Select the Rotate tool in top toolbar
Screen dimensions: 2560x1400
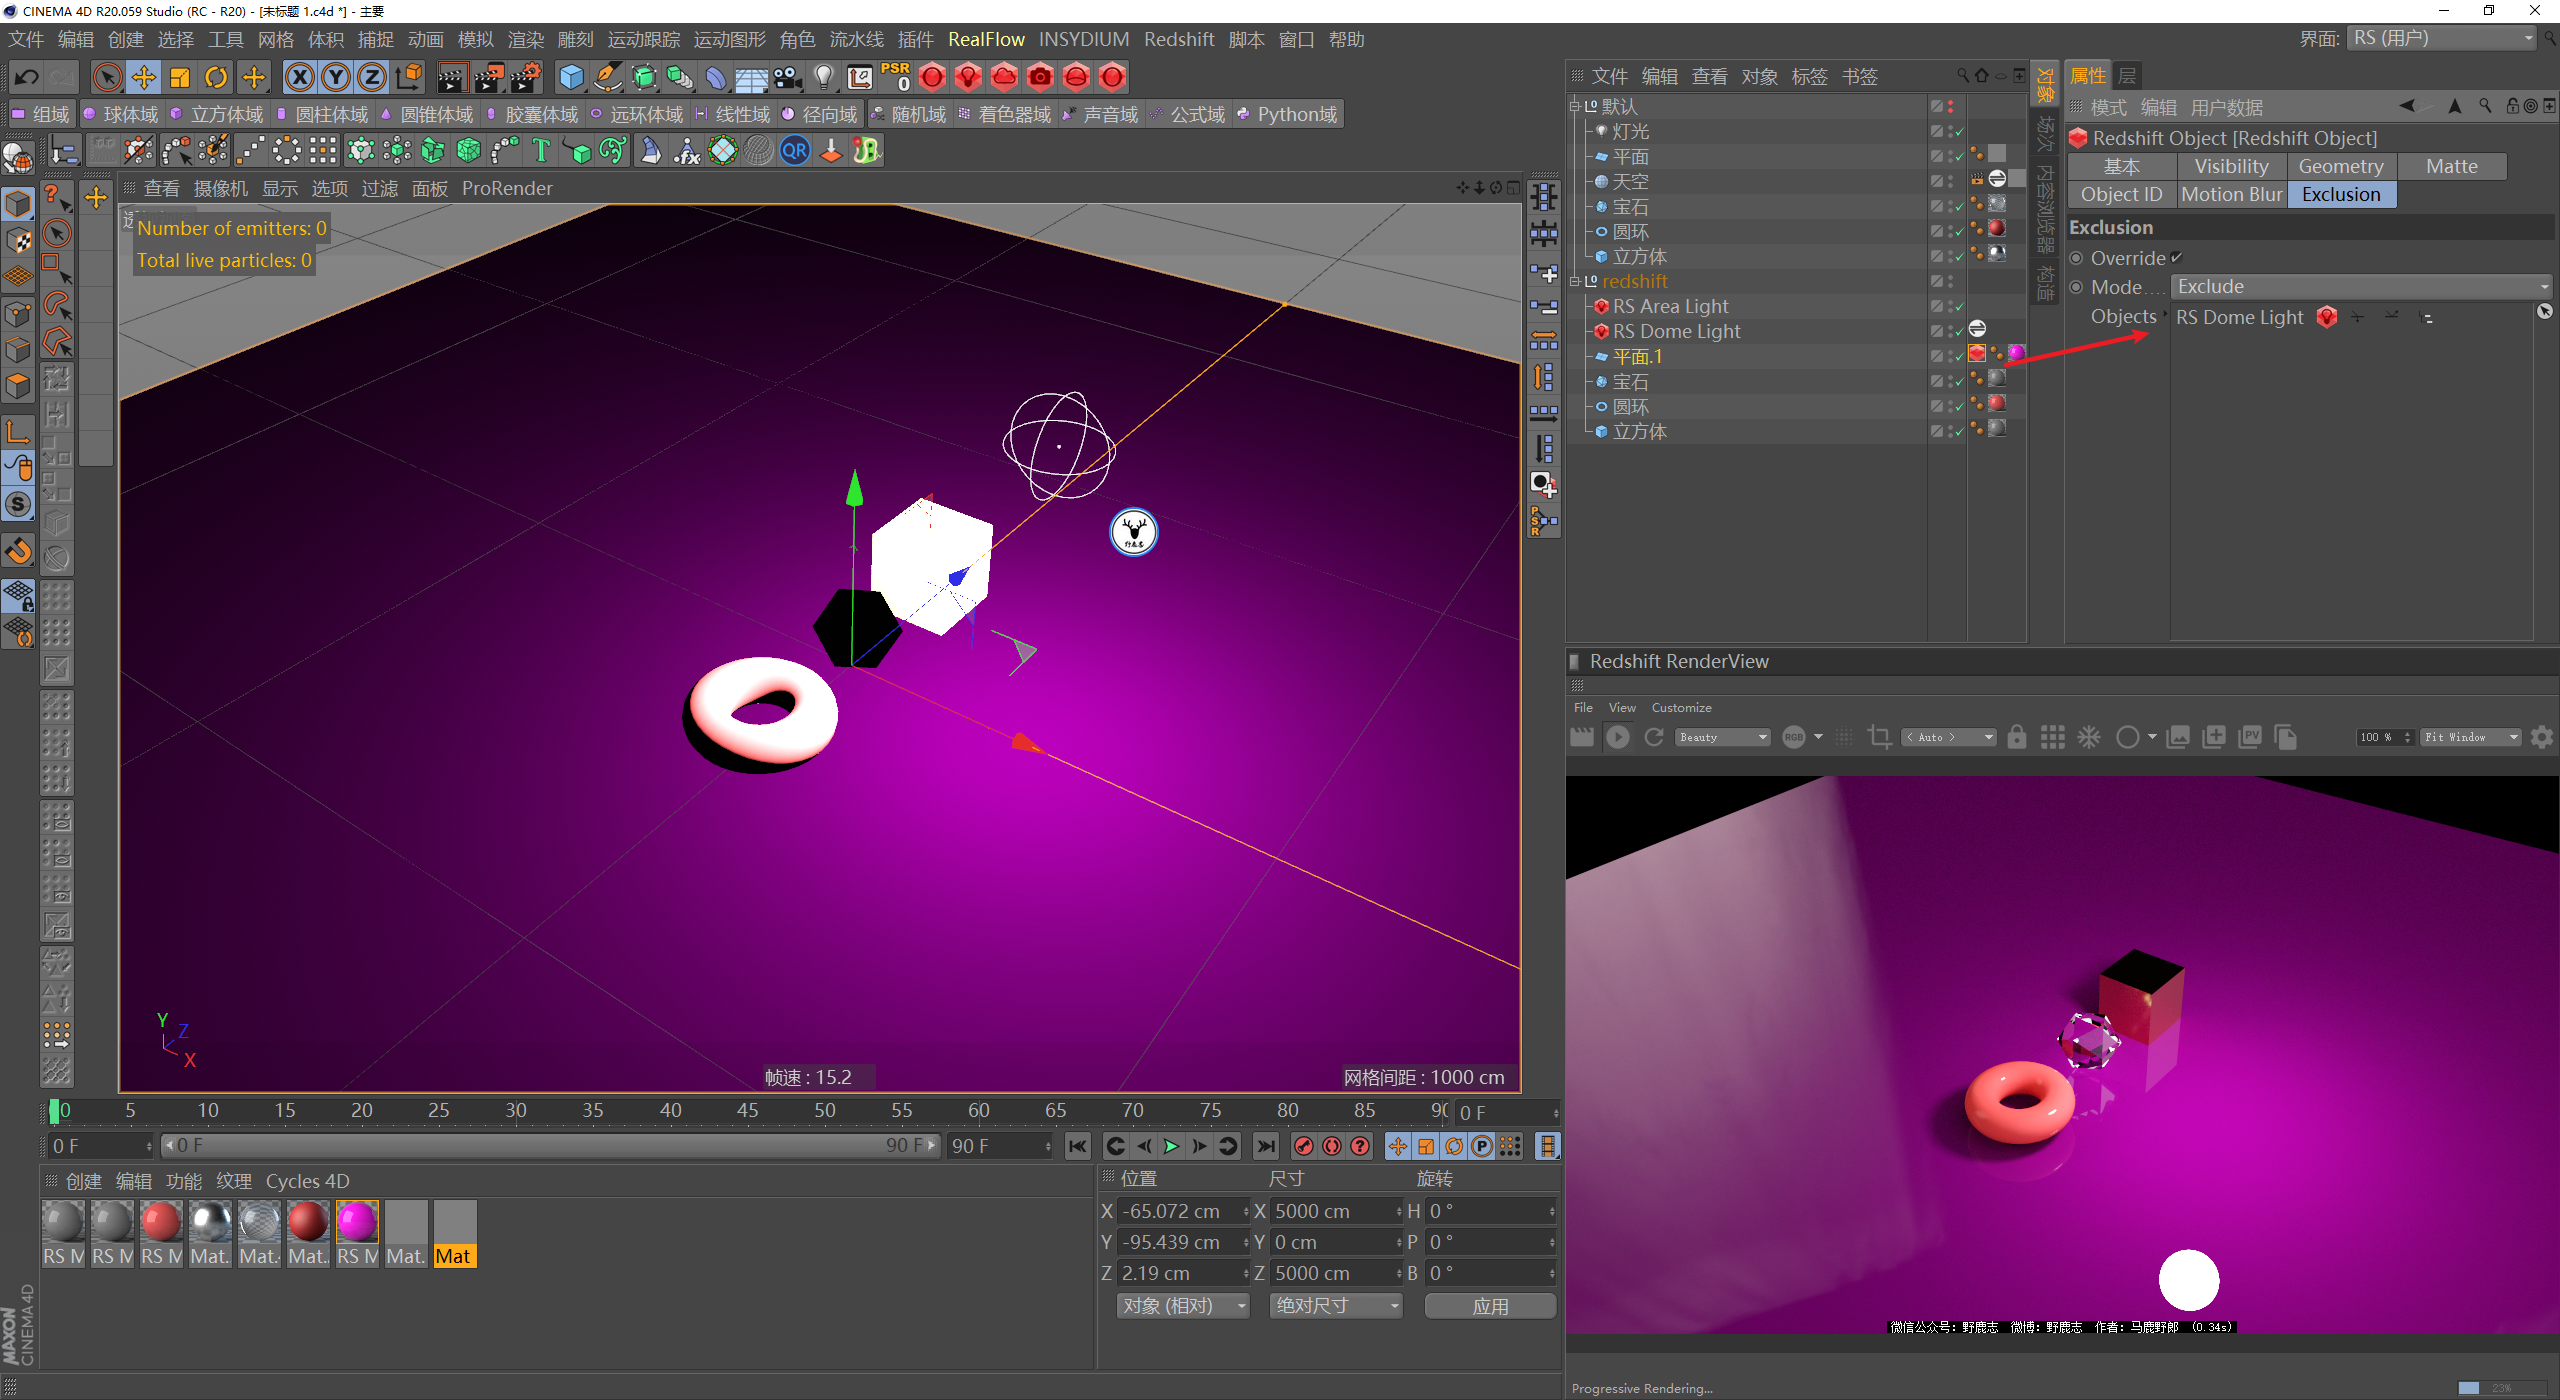tap(216, 77)
